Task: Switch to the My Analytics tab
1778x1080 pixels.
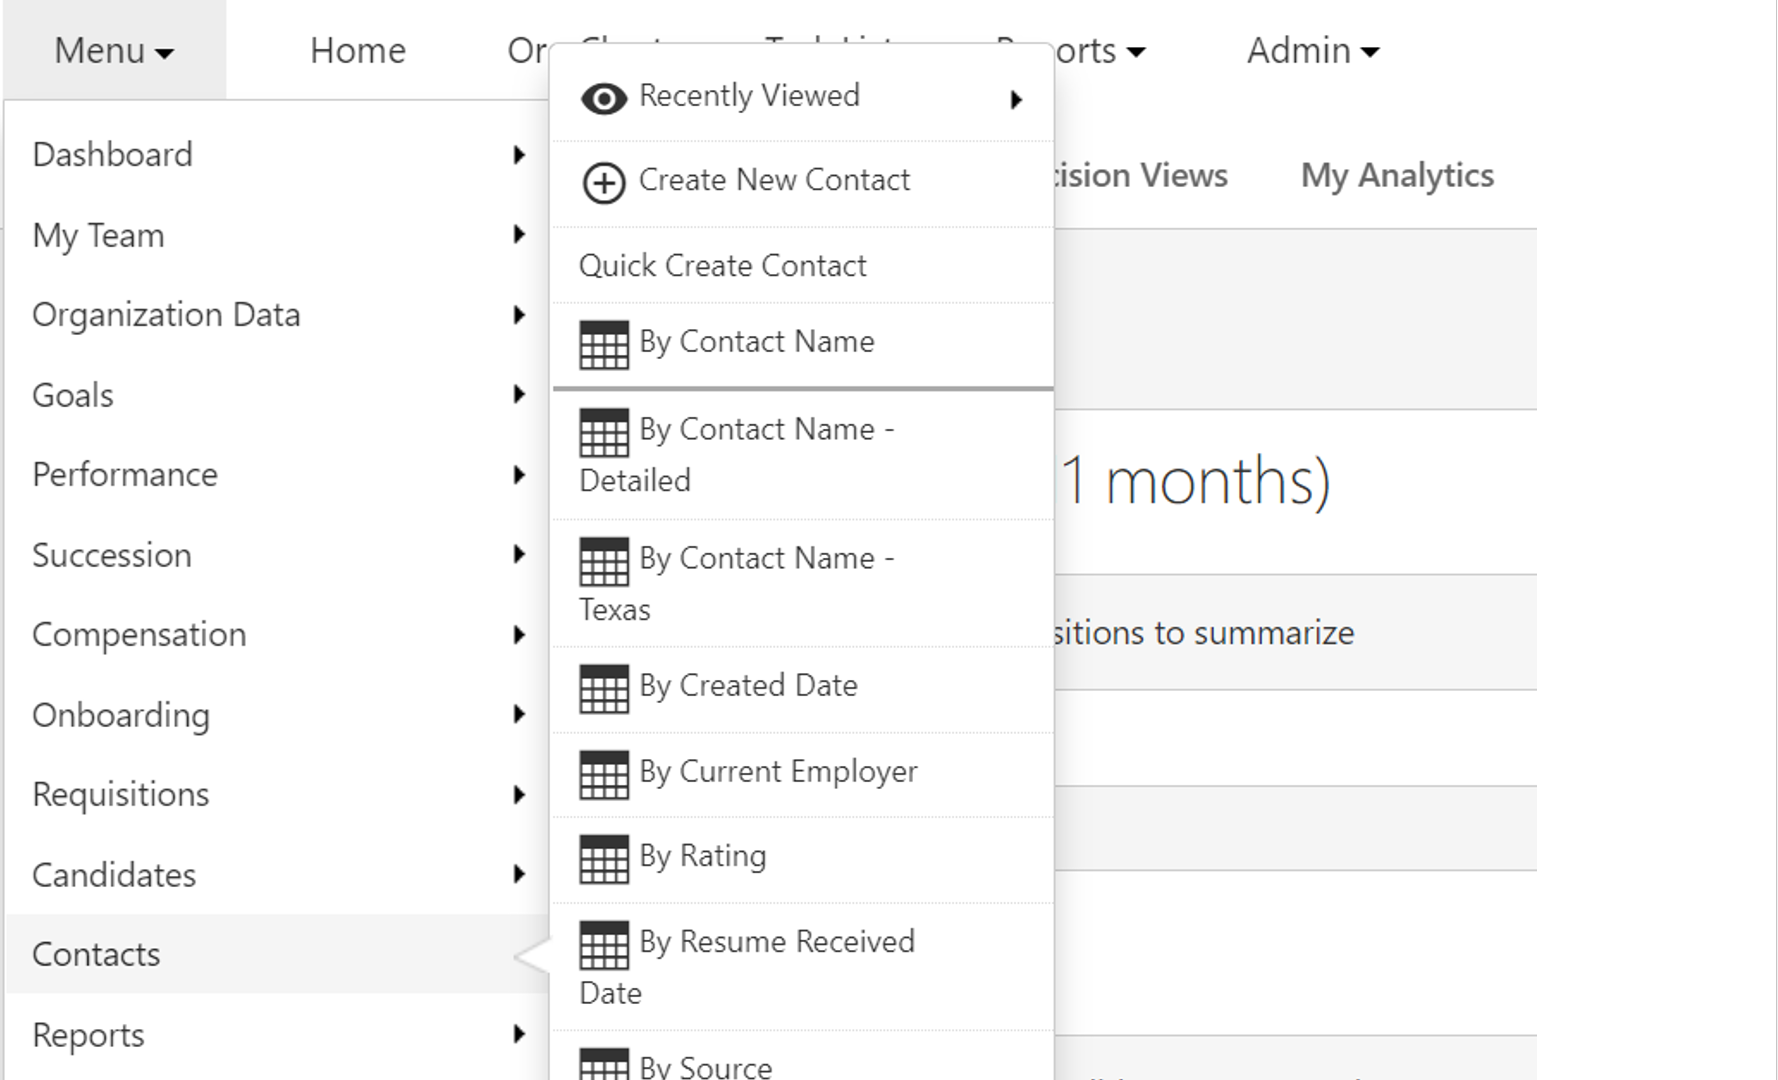Action: tap(1397, 176)
